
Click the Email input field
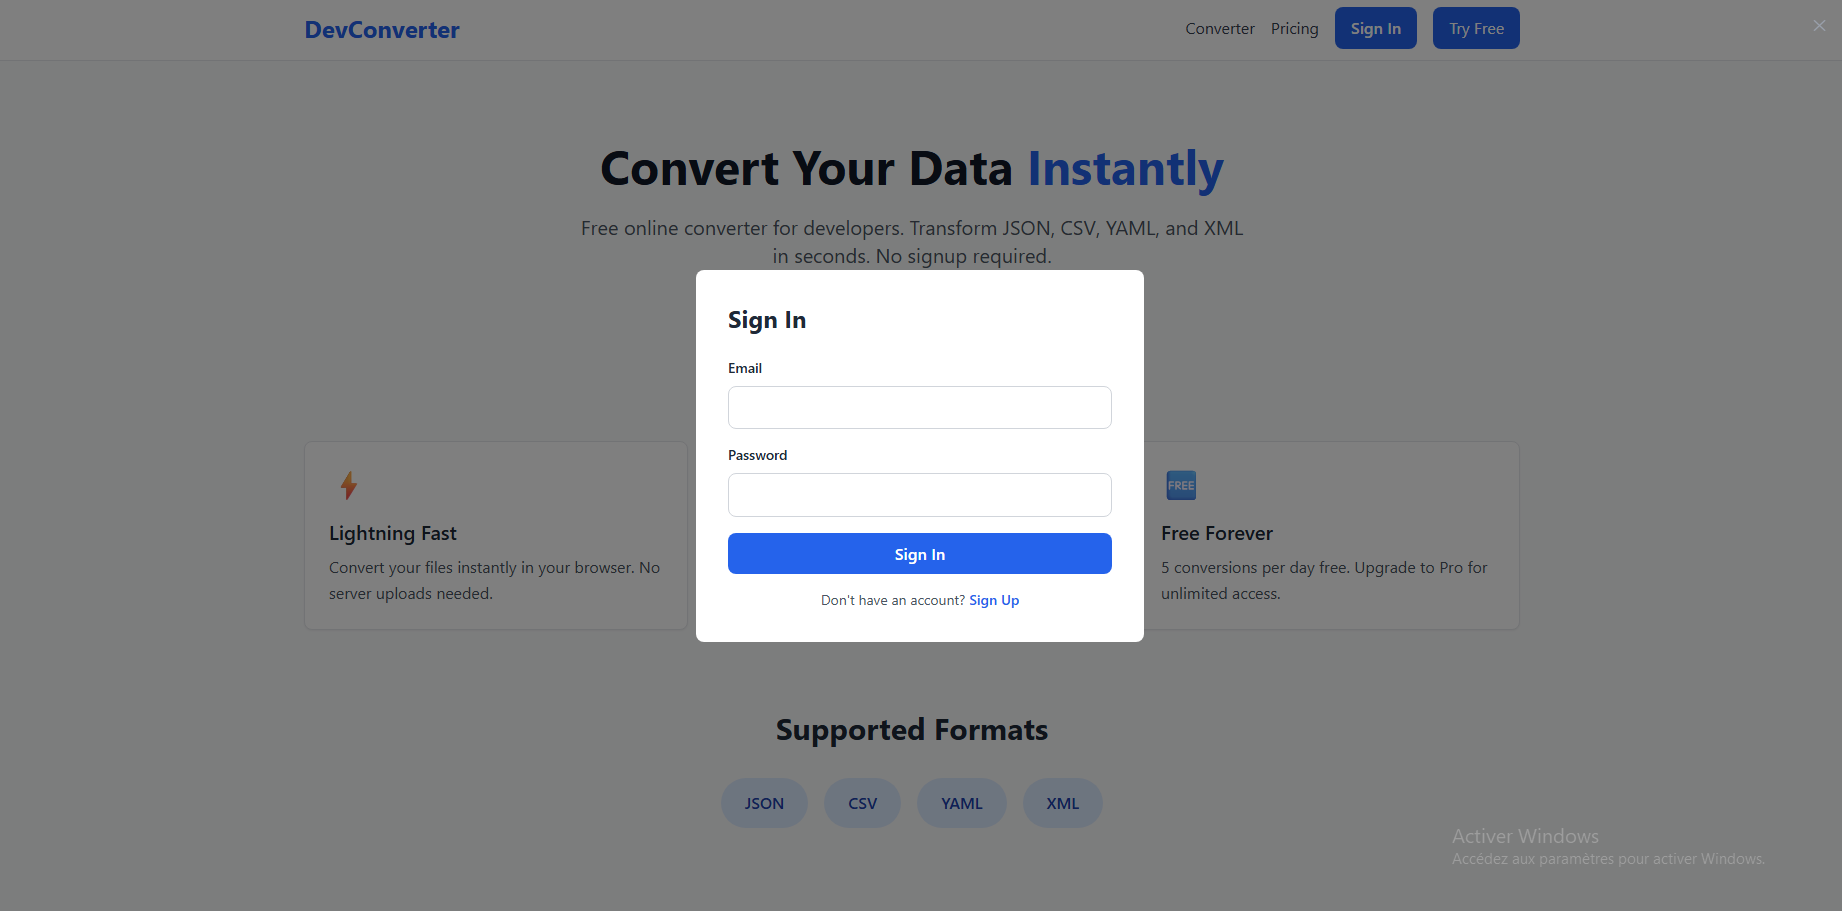click(919, 407)
